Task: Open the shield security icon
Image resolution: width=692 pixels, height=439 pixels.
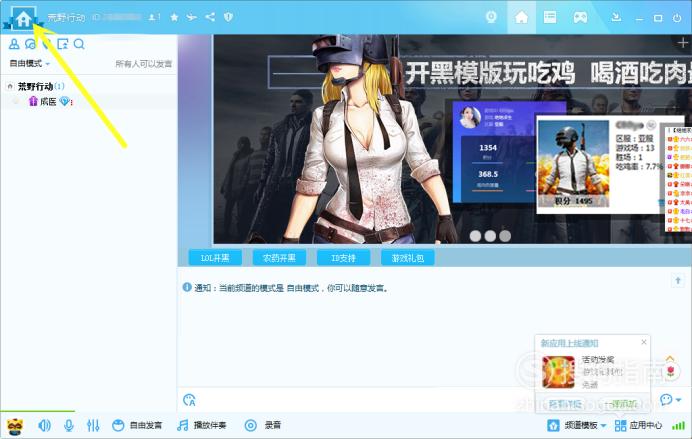Action: click(x=228, y=17)
